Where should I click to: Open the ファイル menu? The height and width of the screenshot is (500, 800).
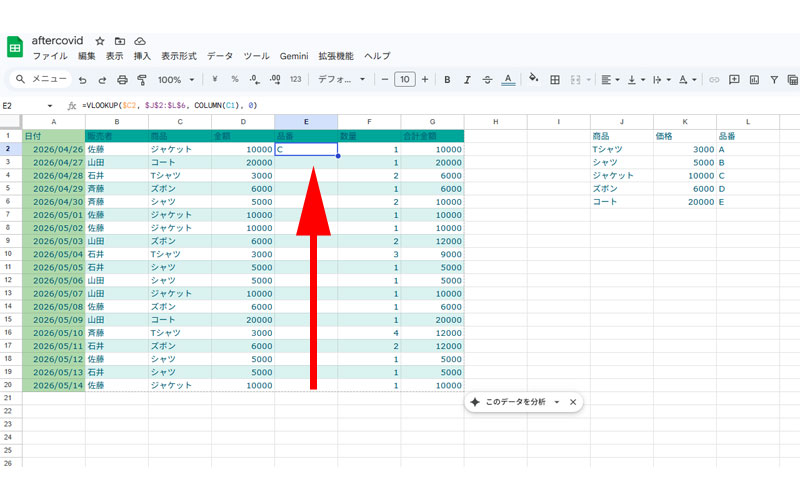(49, 56)
